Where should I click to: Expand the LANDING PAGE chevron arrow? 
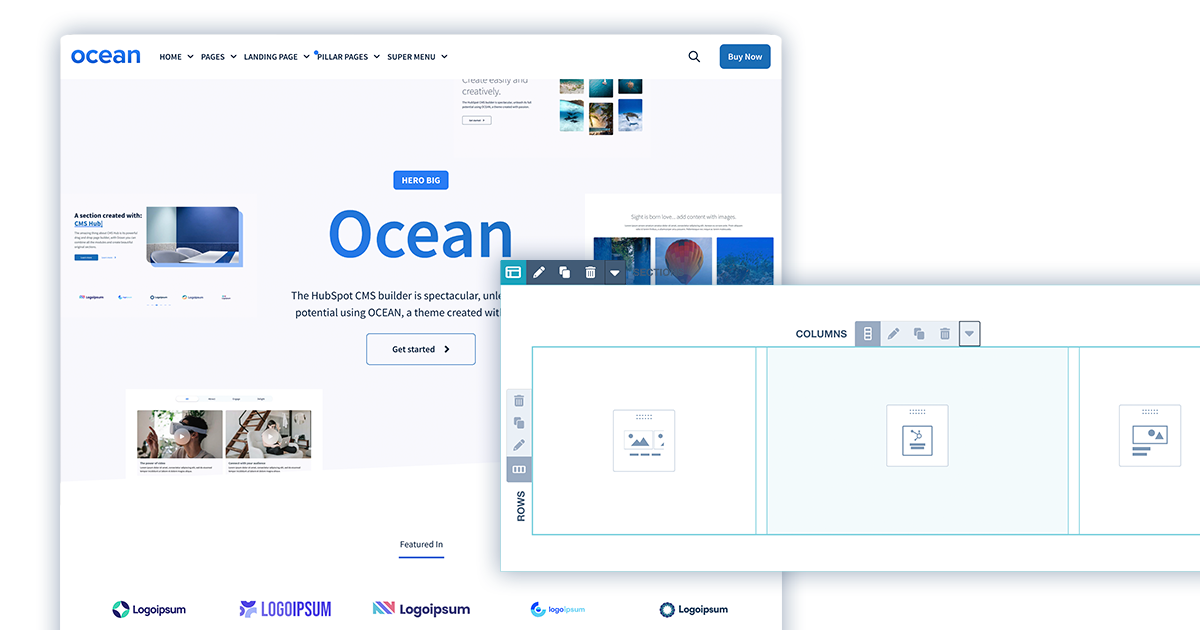click(x=306, y=57)
